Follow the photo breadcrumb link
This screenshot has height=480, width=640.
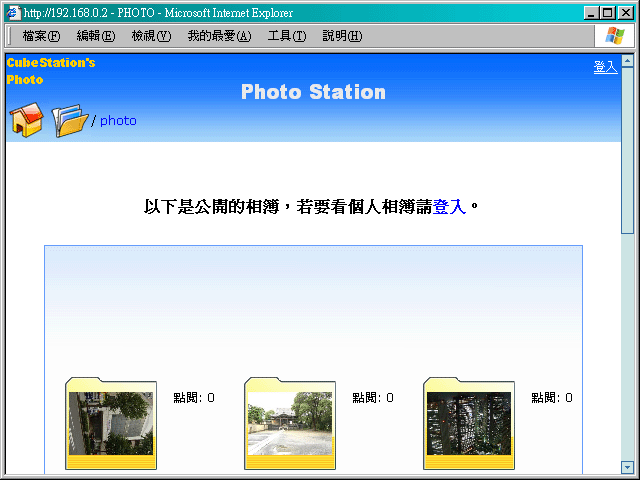pyautogui.click(x=118, y=121)
